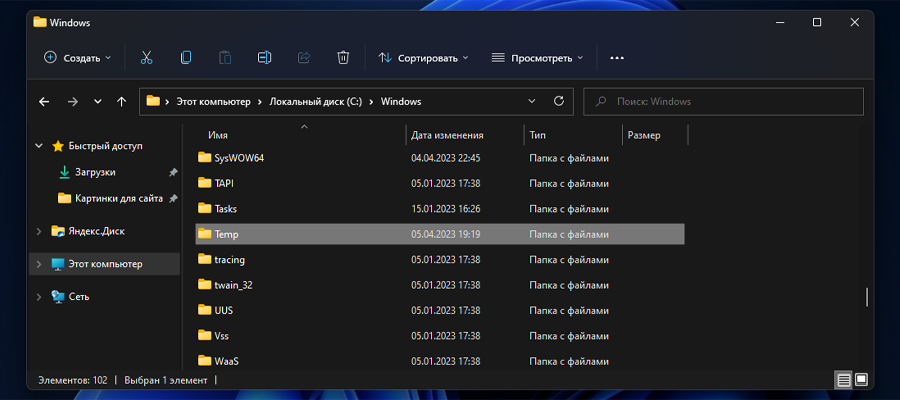Click the twain_32 folder icon
This screenshot has width=900, height=400.
(x=205, y=285)
